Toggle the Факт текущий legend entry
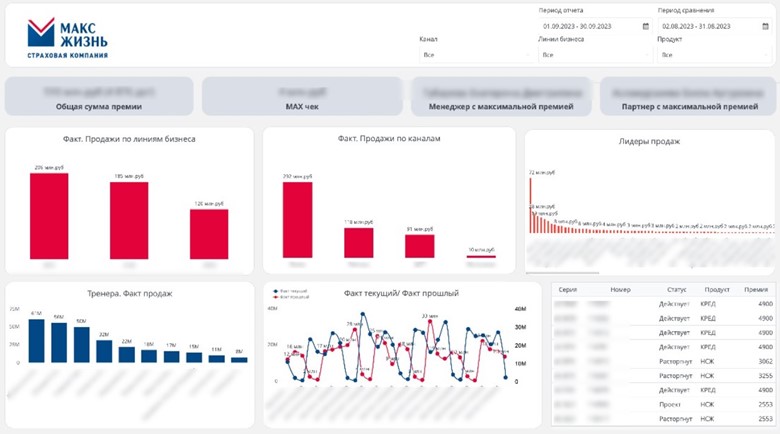The height and width of the screenshot is (434, 780). [290, 291]
